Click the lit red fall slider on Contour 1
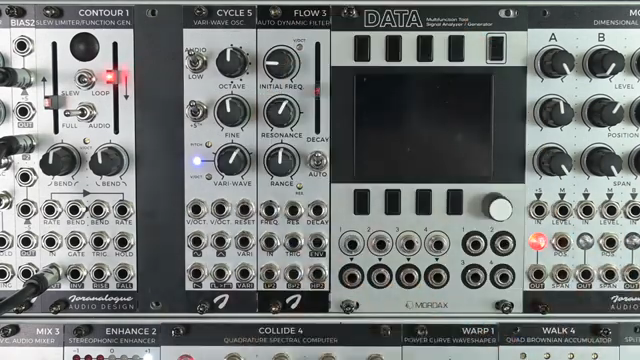The width and height of the screenshot is (640, 360). pos(112,77)
